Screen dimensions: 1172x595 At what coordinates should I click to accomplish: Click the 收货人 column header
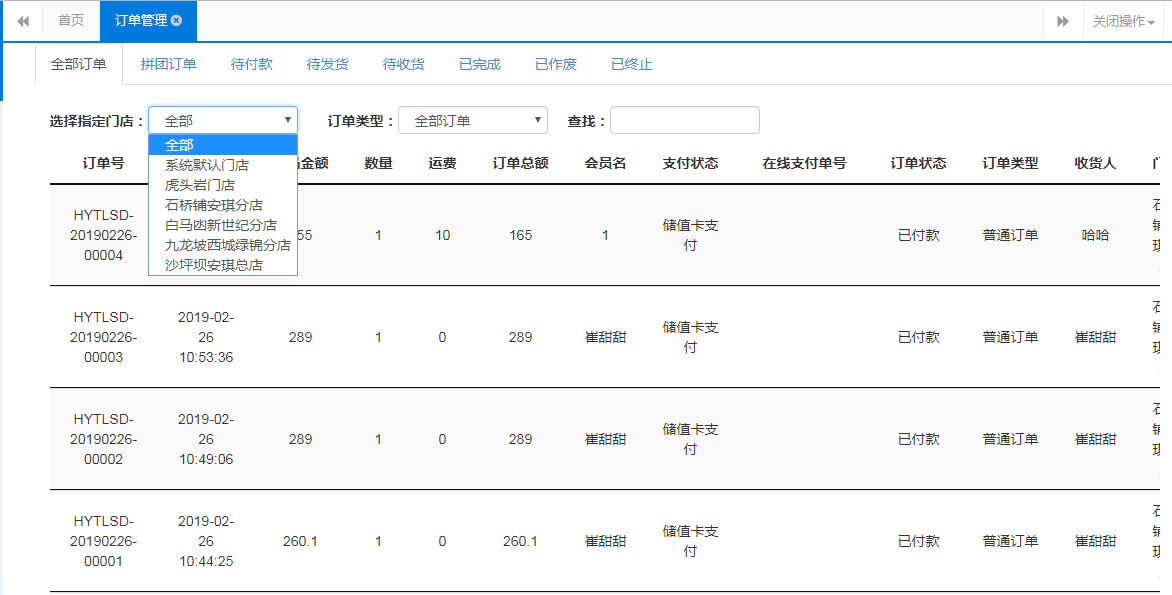point(1096,163)
